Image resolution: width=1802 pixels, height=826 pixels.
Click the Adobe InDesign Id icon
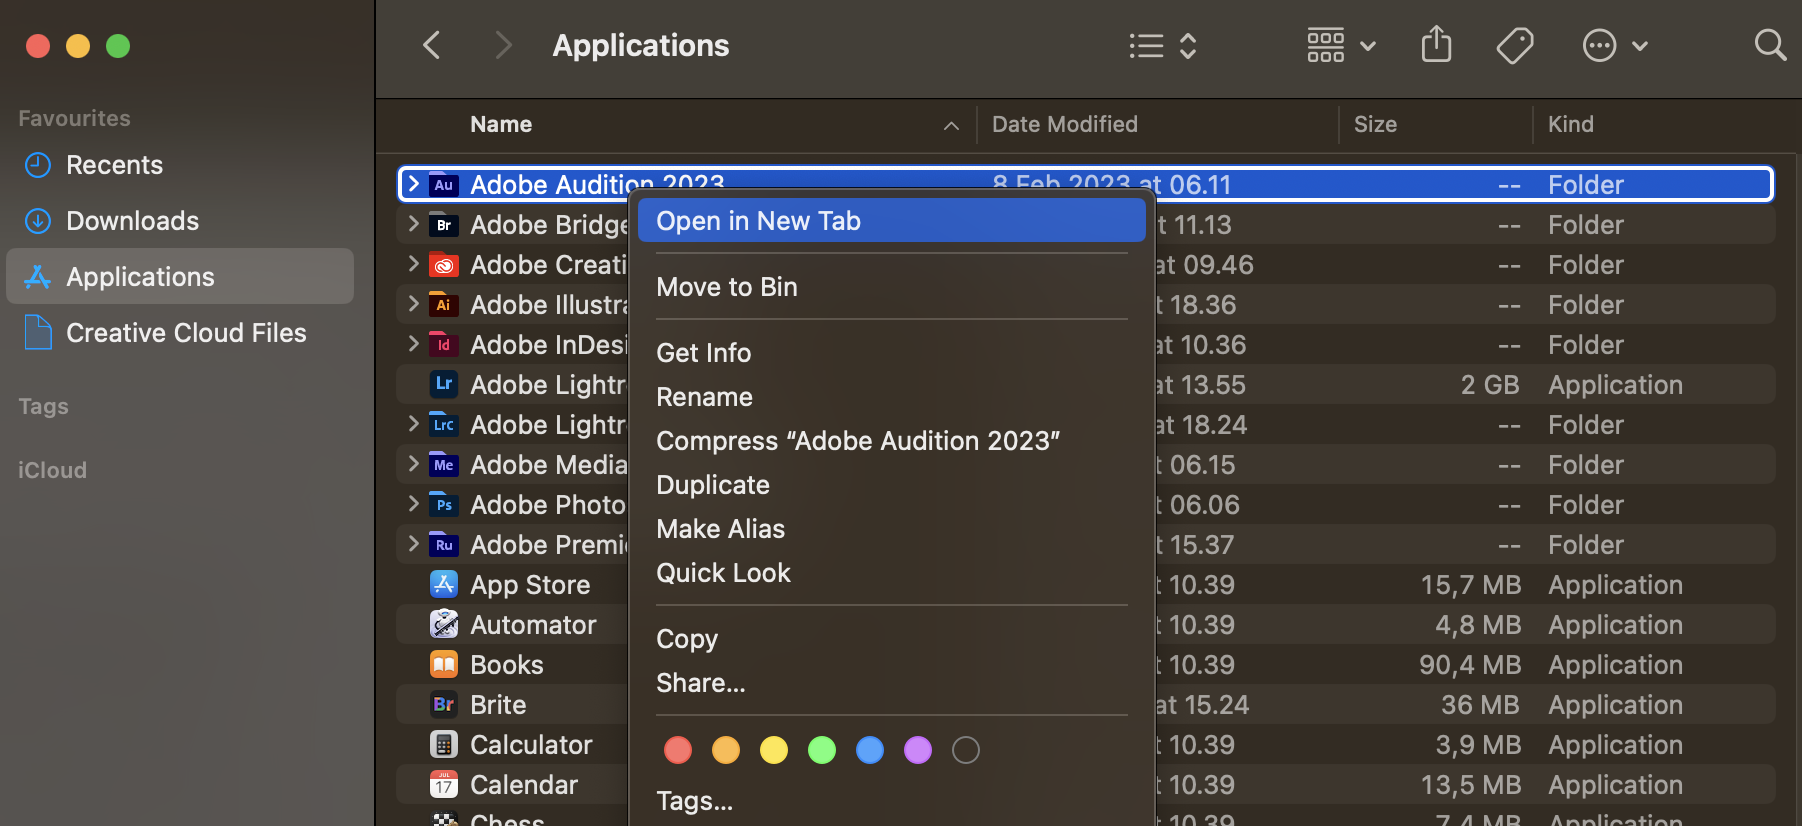point(443,345)
